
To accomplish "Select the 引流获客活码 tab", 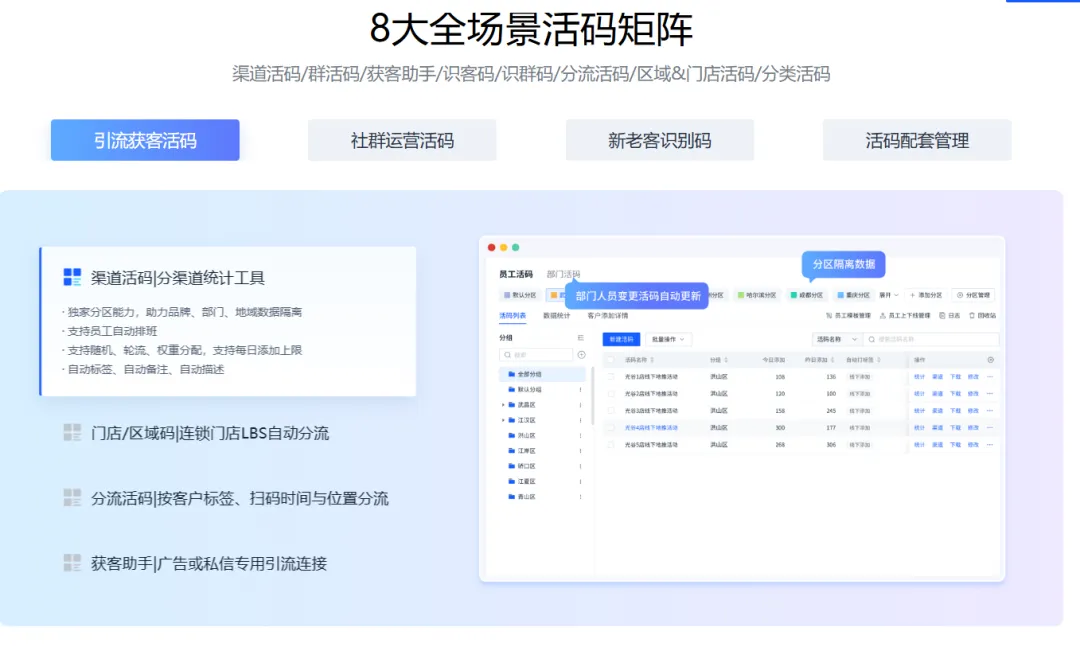I will pyautogui.click(x=145, y=140).
